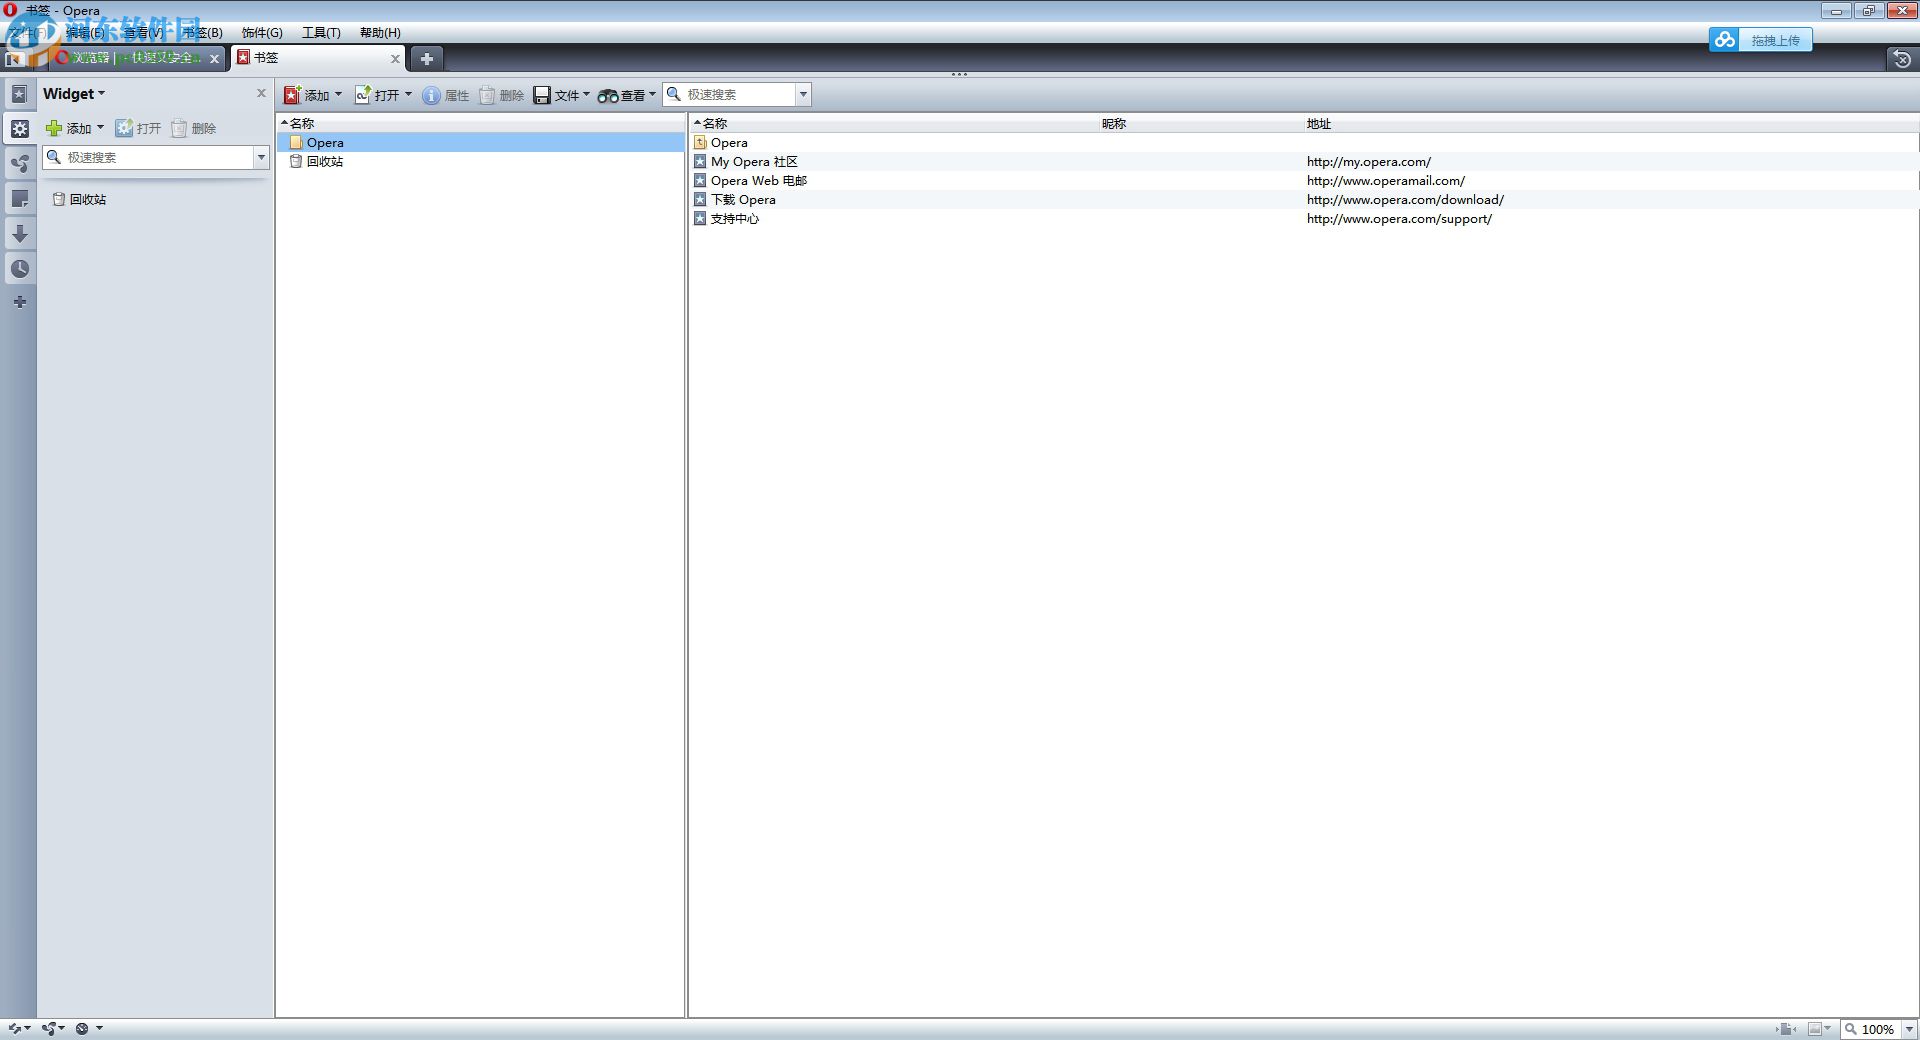
Task: Toggle the fit to width icon
Action: coord(1787,1029)
